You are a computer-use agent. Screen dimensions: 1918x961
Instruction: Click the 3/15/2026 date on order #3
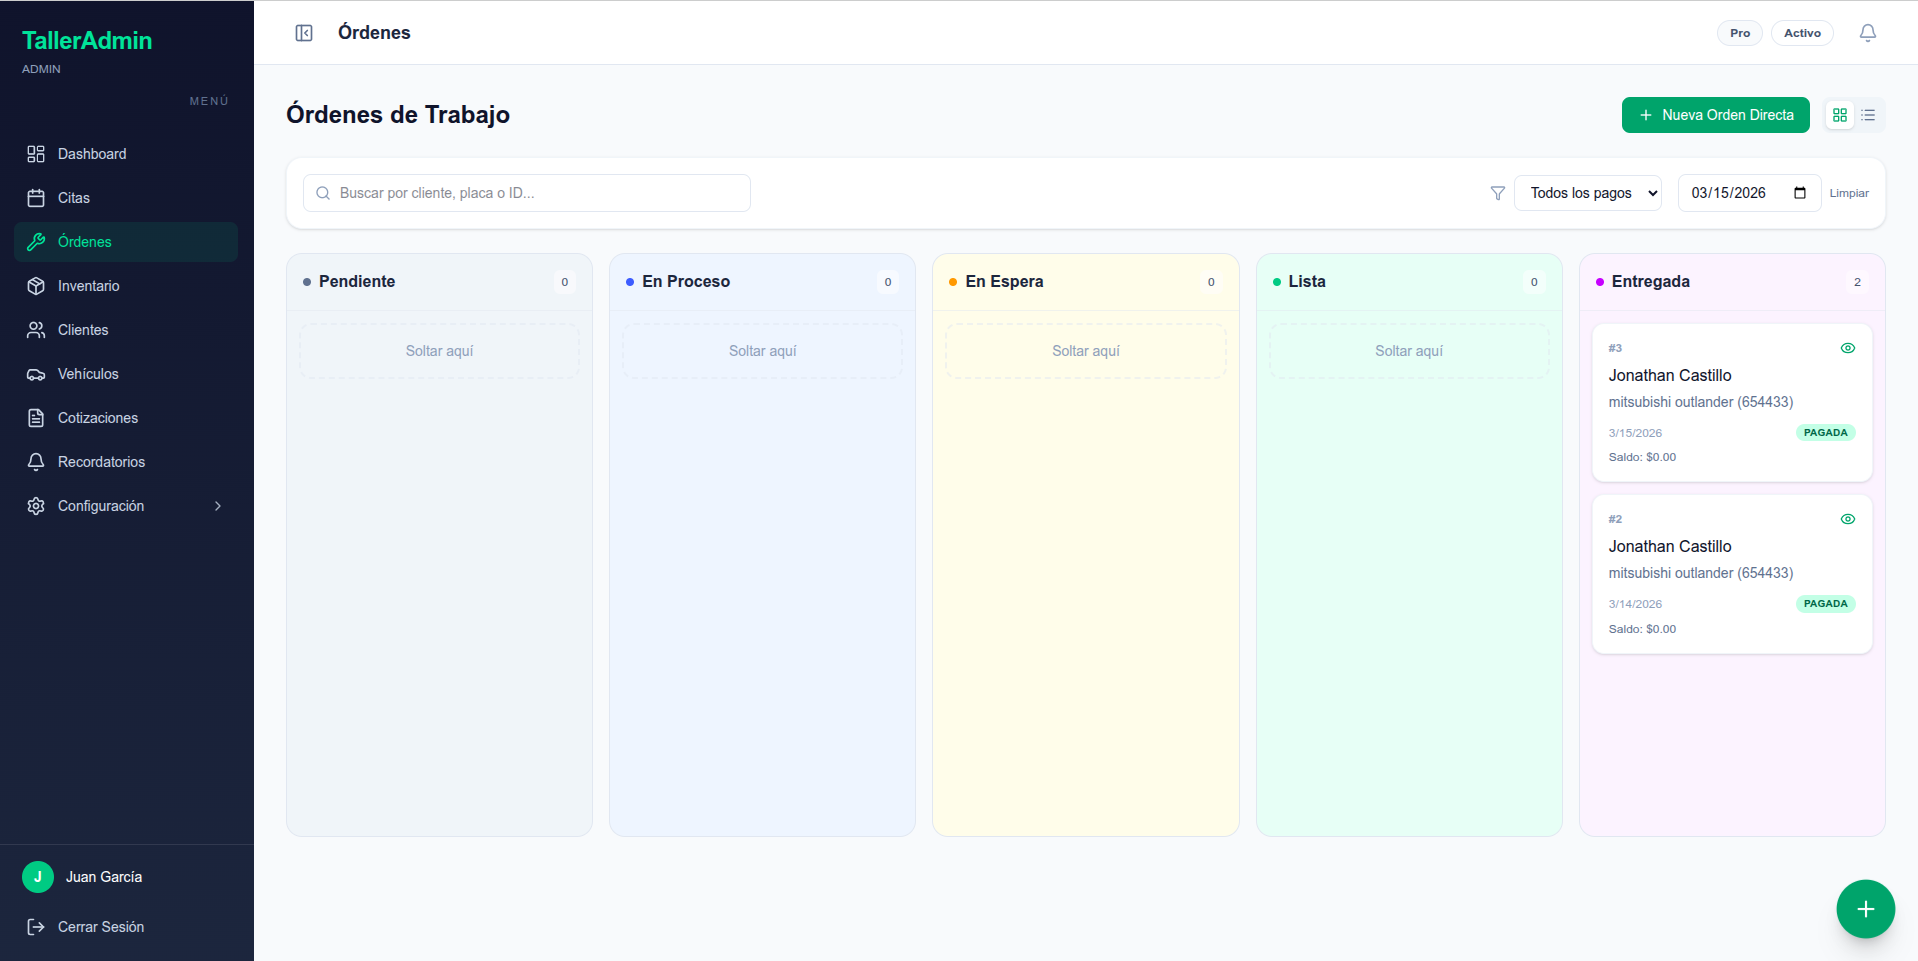(1635, 433)
